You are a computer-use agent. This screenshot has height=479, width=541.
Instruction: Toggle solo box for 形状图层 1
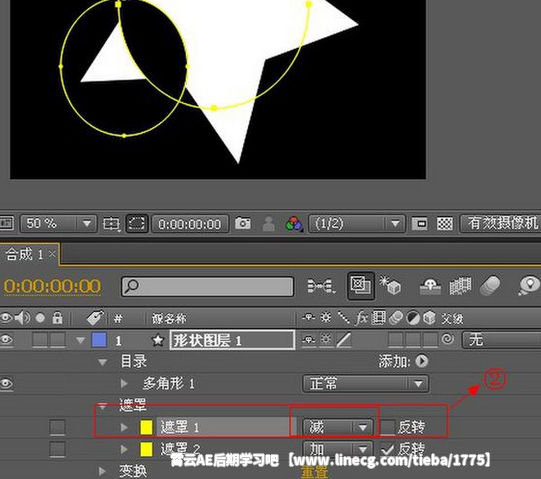click(40, 340)
